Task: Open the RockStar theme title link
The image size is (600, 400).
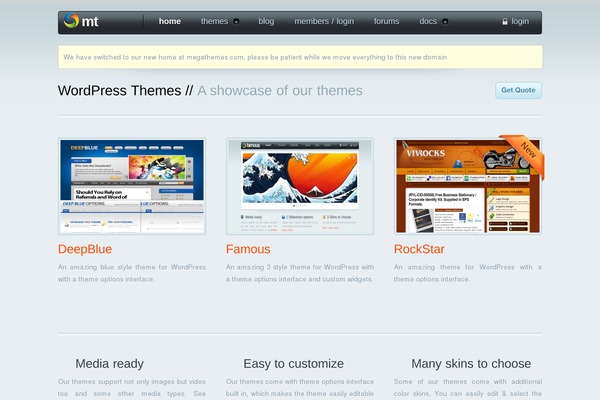Action: coord(419,249)
